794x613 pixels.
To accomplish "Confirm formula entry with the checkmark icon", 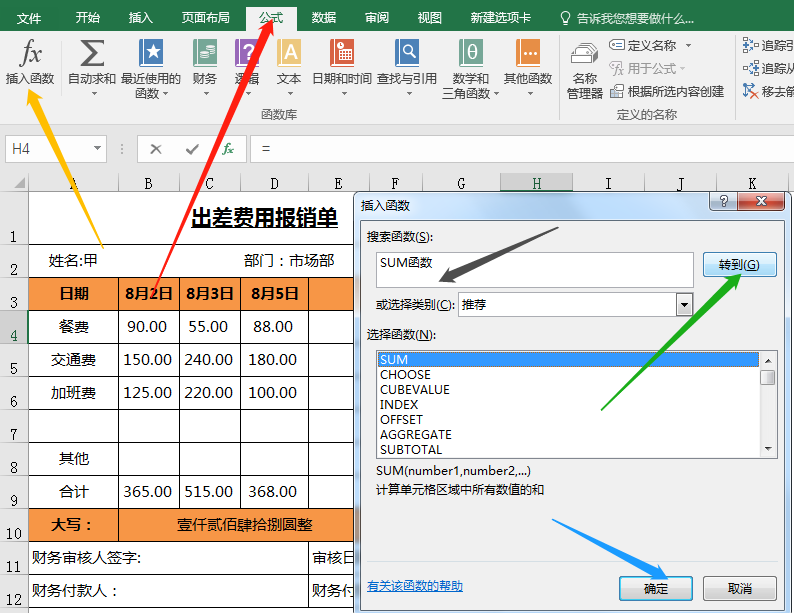I will point(192,149).
